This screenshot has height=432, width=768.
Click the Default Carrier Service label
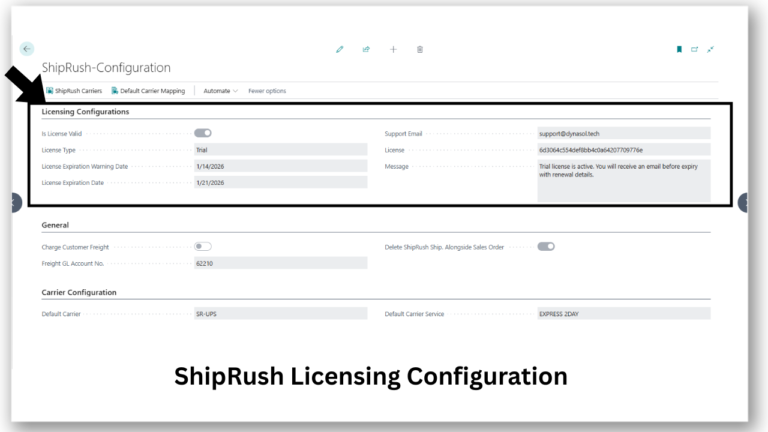tap(414, 314)
